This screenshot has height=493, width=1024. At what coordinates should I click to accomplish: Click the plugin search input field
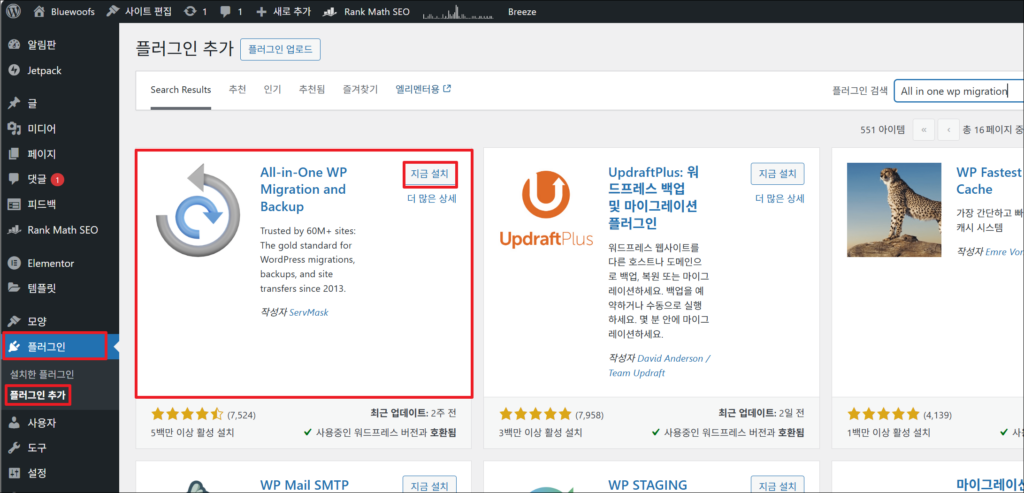tap(958, 91)
